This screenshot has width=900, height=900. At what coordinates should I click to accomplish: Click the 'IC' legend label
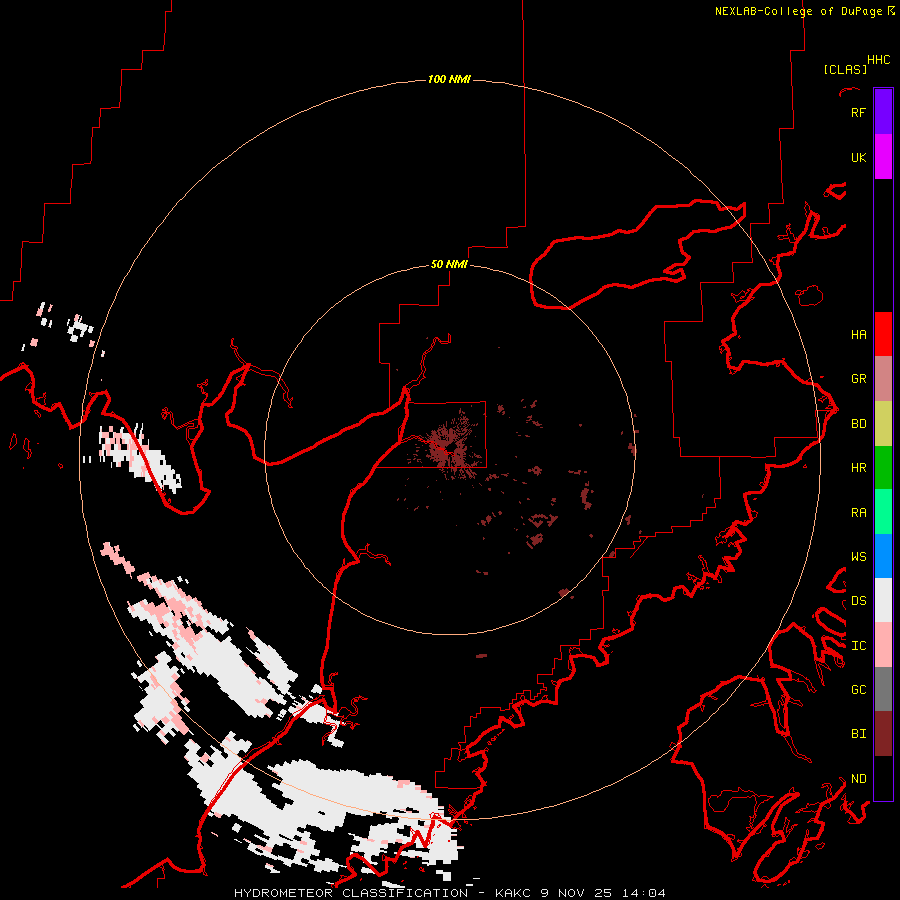[858, 645]
